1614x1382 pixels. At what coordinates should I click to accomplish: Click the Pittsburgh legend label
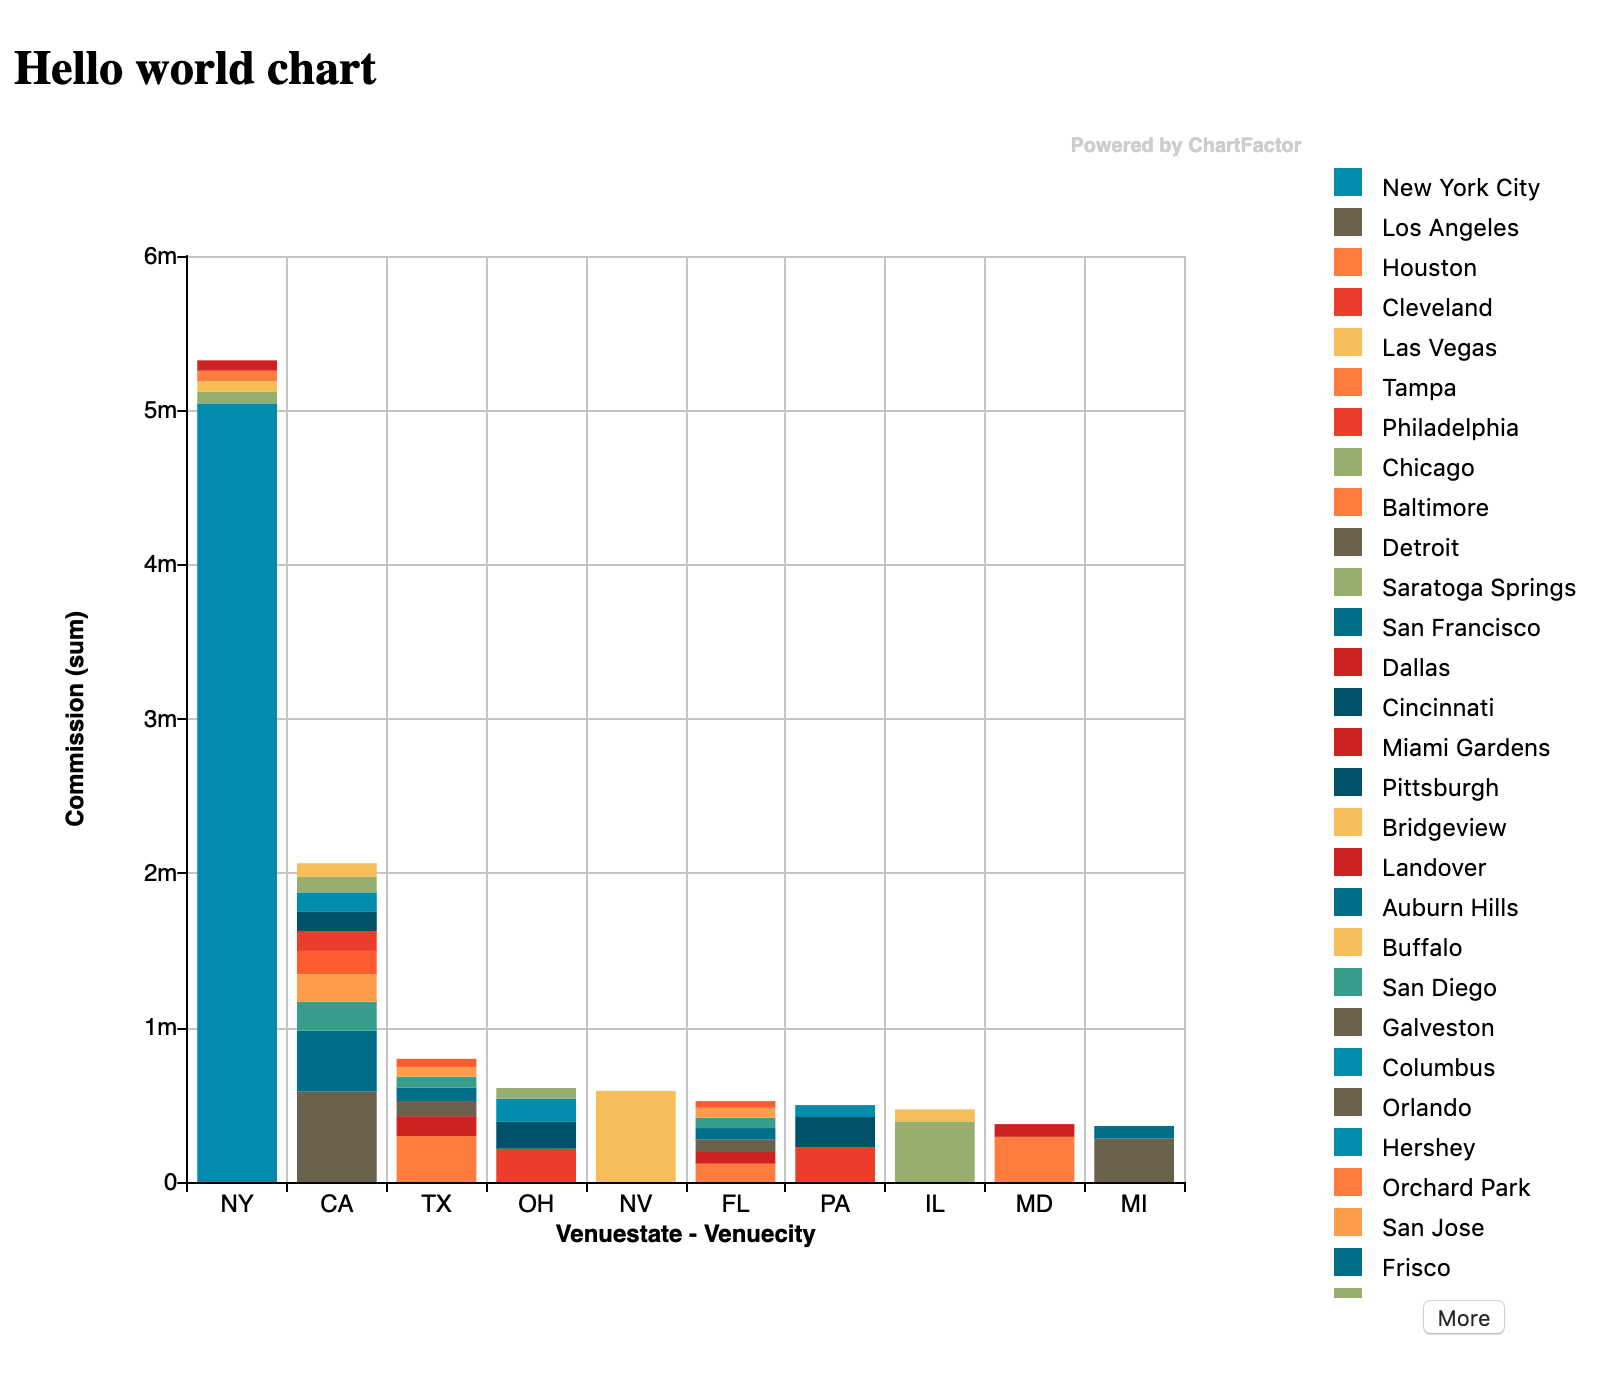point(1439,788)
